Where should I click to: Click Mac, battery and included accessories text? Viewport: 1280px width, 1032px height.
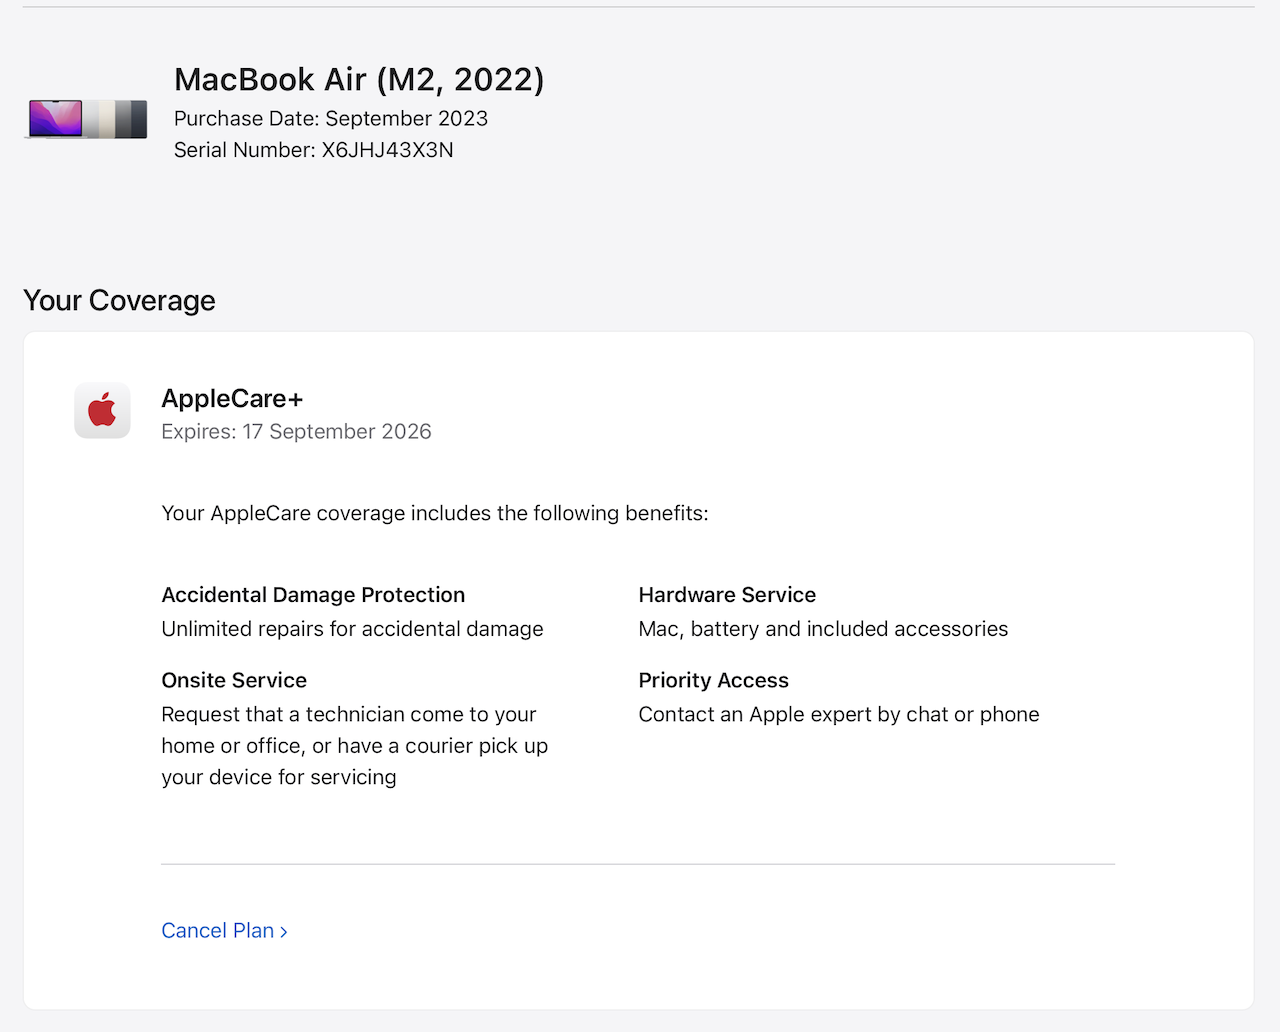[x=823, y=629]
